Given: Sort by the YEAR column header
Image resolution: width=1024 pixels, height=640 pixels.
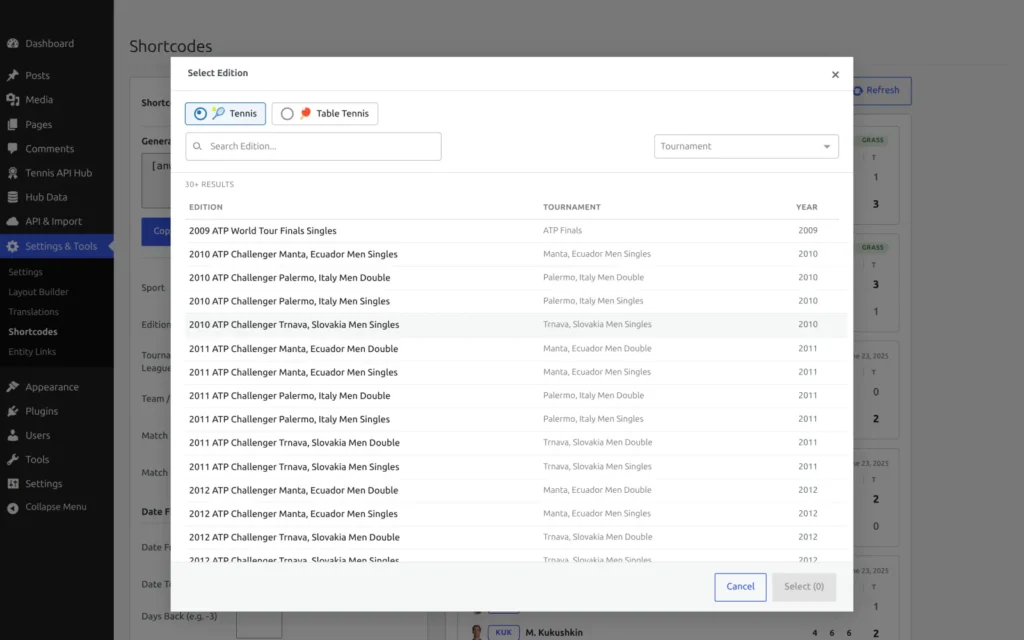Looking at the screenshot, I should 807,207.
